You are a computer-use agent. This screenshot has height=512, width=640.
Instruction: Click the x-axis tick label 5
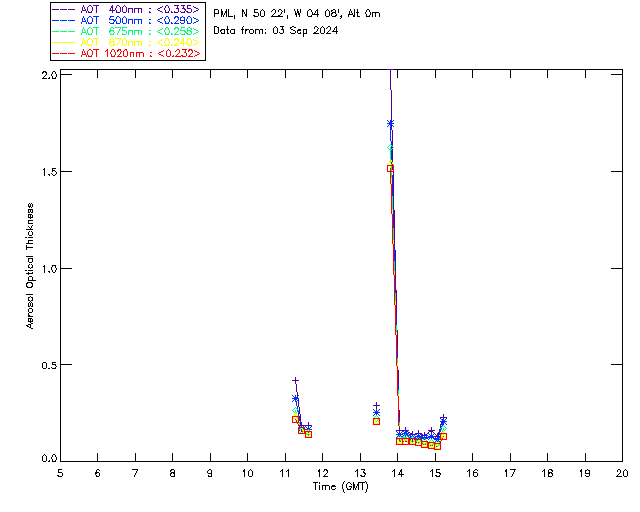click(x=60, y=473)
